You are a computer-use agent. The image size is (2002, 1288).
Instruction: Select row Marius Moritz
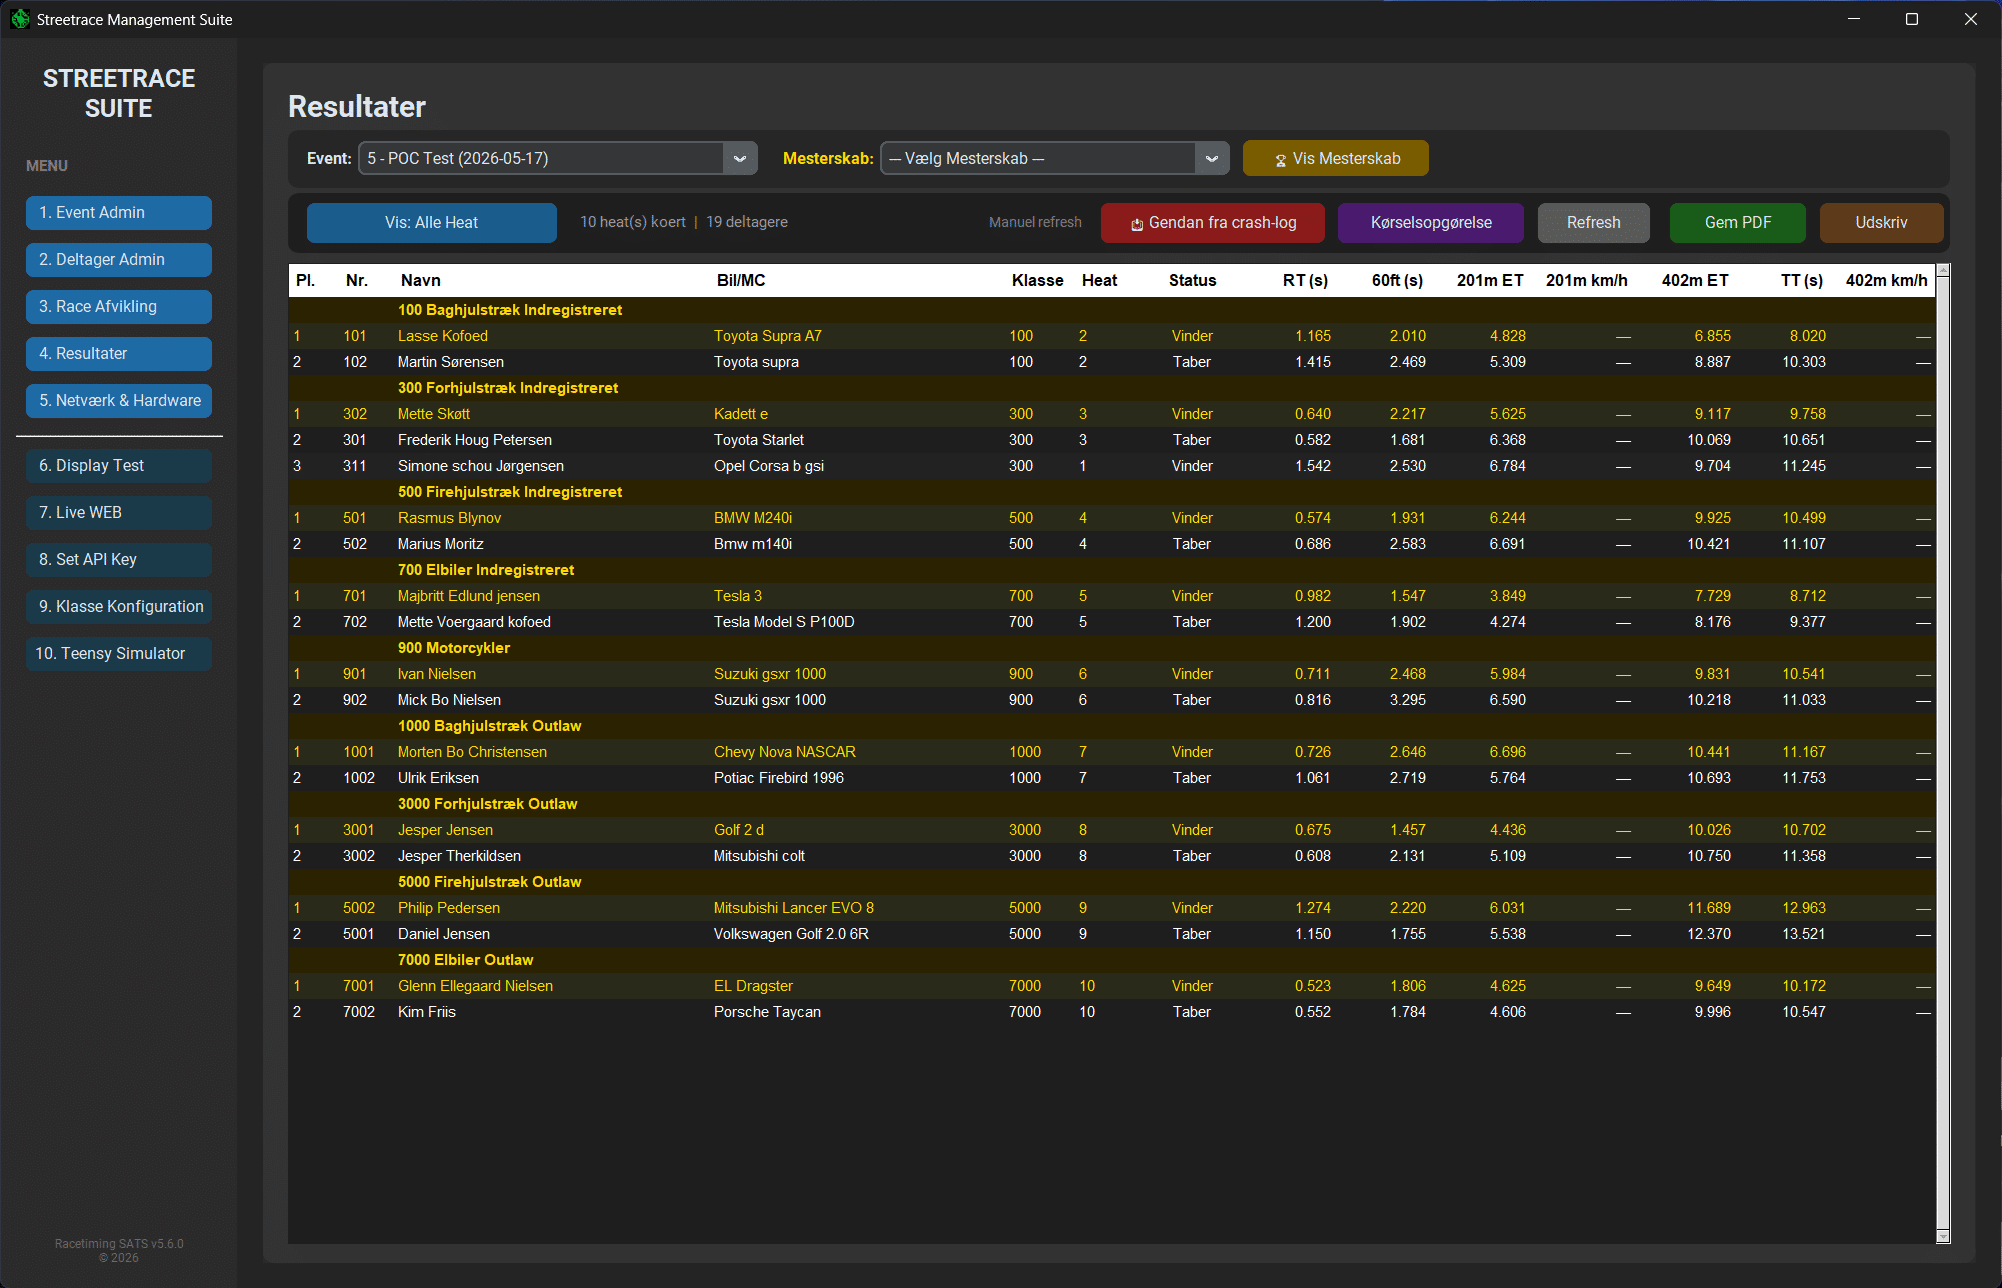(1112, 544)
